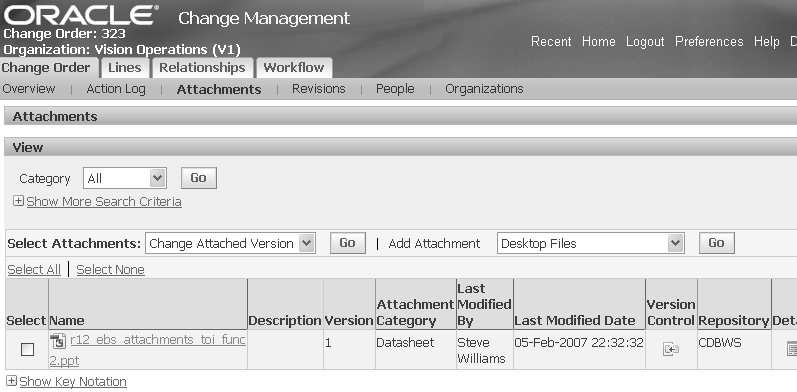Go to Home link in header

point(598,42)
